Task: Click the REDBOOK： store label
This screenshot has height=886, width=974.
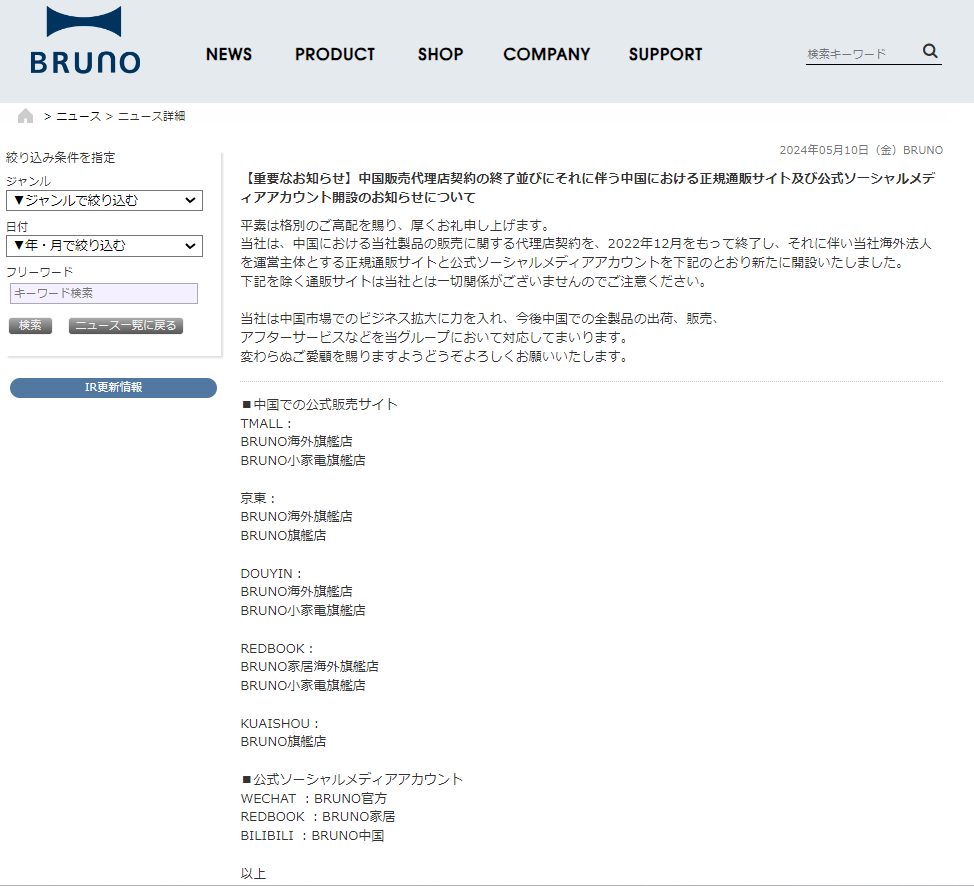Action: [278, 649]
